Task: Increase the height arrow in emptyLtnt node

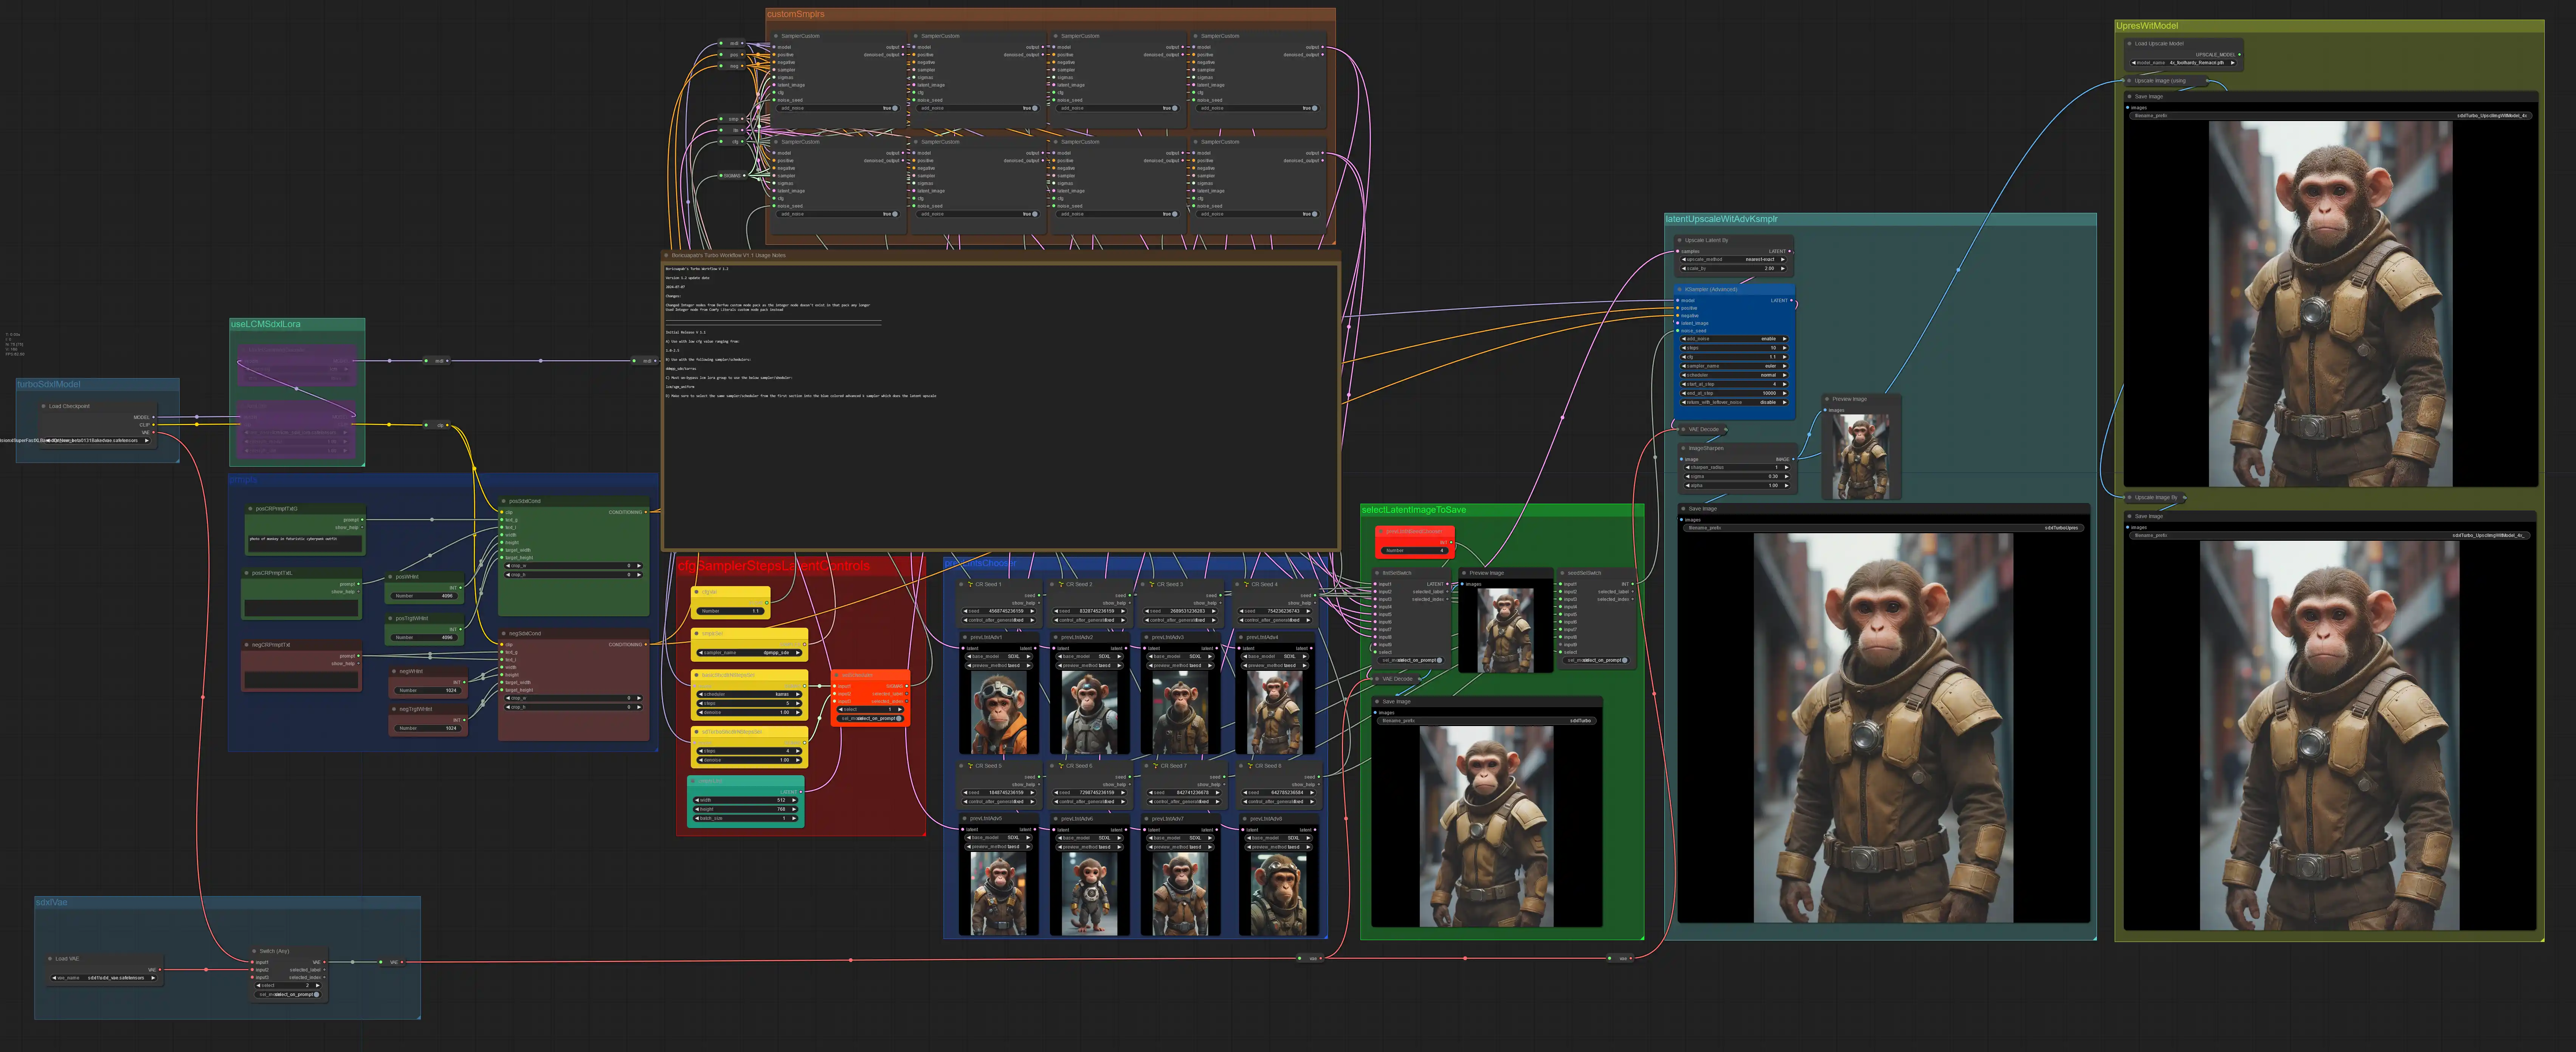Action: click(794, 809)
